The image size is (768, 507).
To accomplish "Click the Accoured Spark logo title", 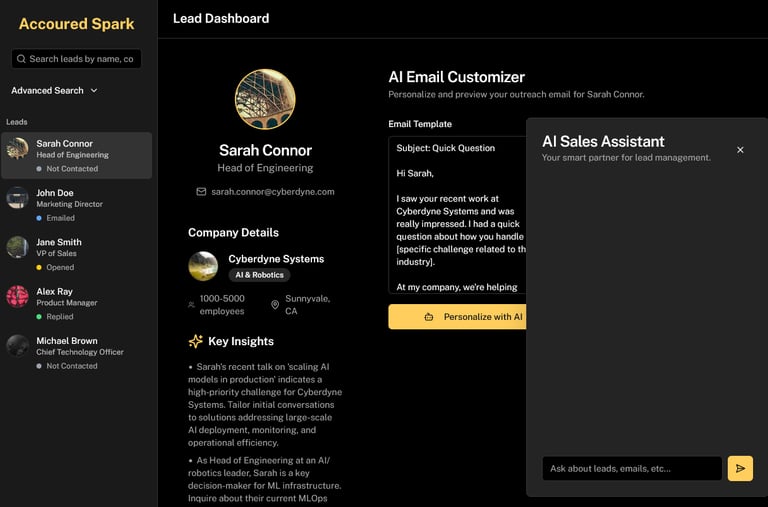I will click(x=76, y=24).
